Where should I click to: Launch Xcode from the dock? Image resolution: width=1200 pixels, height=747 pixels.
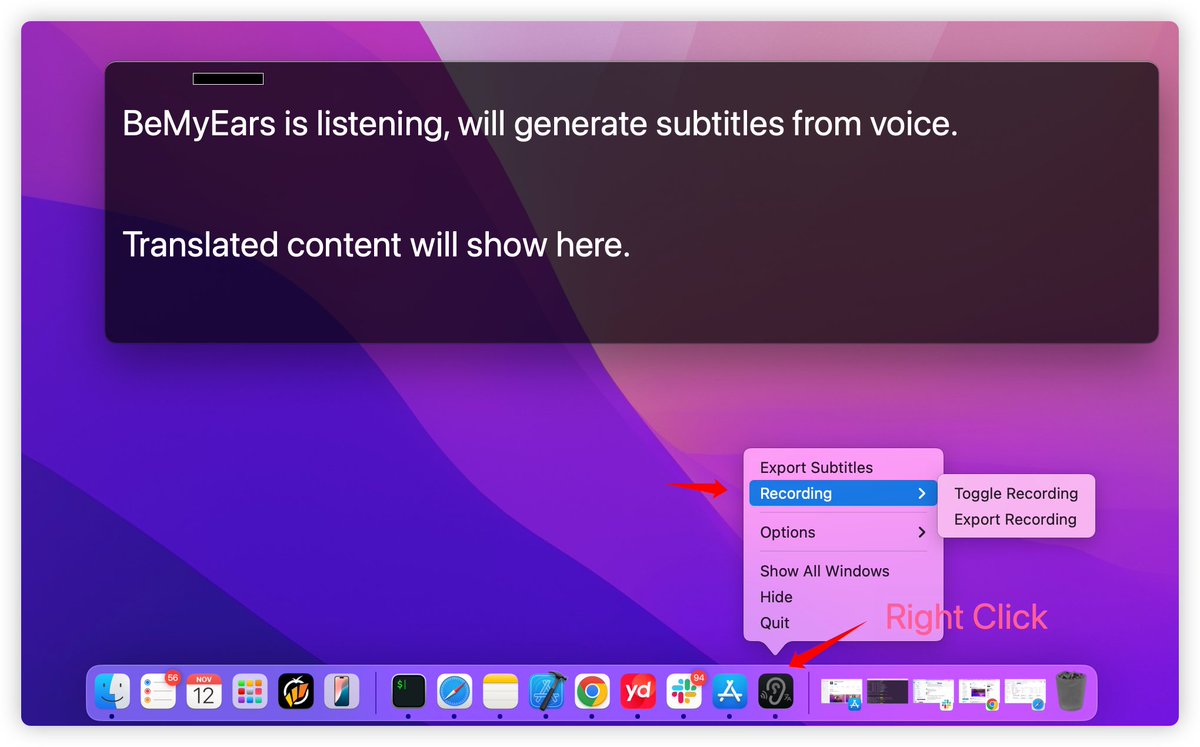click(547, 691)
